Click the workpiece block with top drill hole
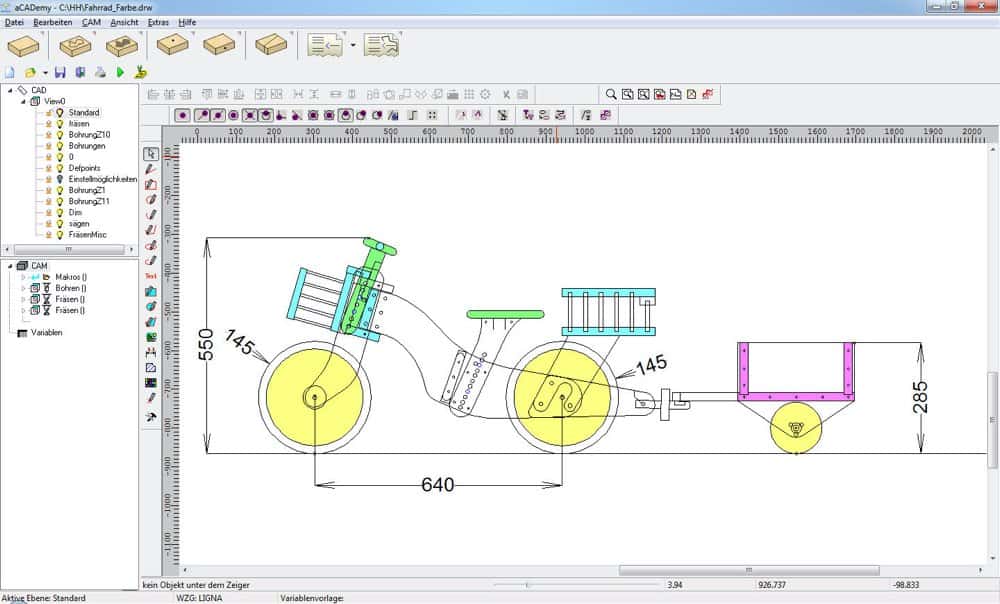The height and width of the screenshot is (604, 1000). (x=172, y=45)
